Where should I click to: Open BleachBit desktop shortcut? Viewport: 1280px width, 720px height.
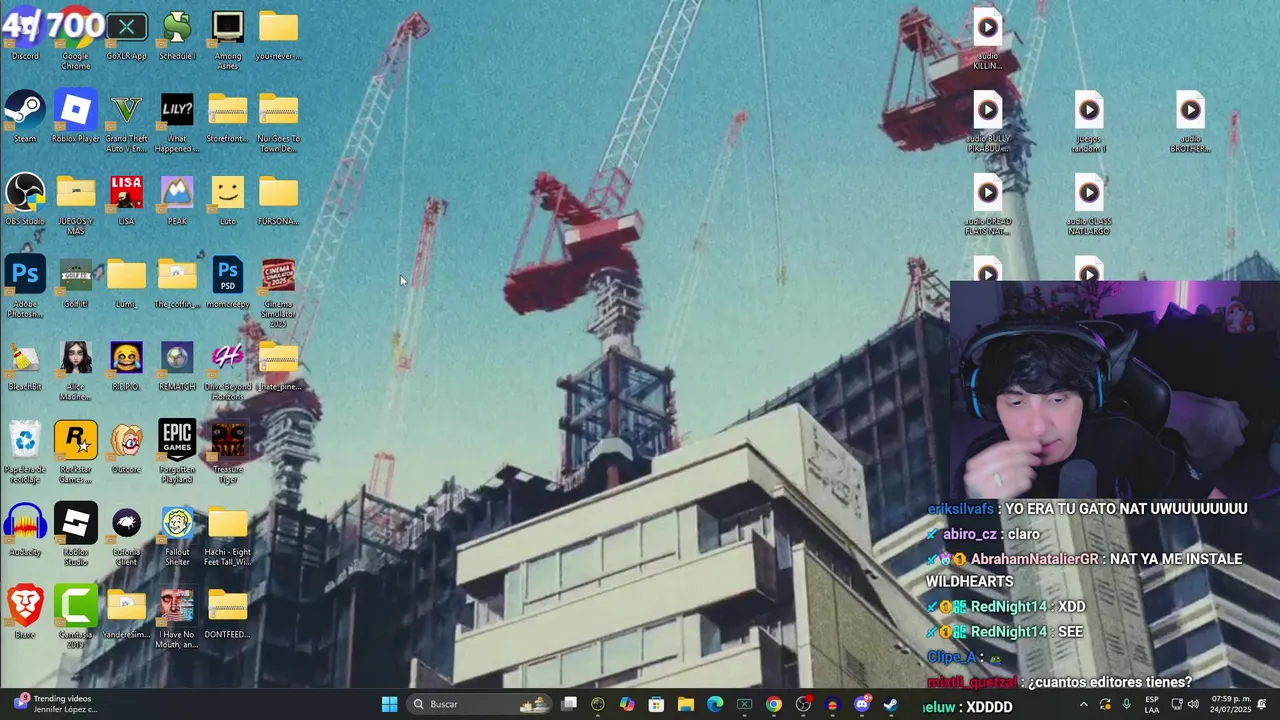25,365
